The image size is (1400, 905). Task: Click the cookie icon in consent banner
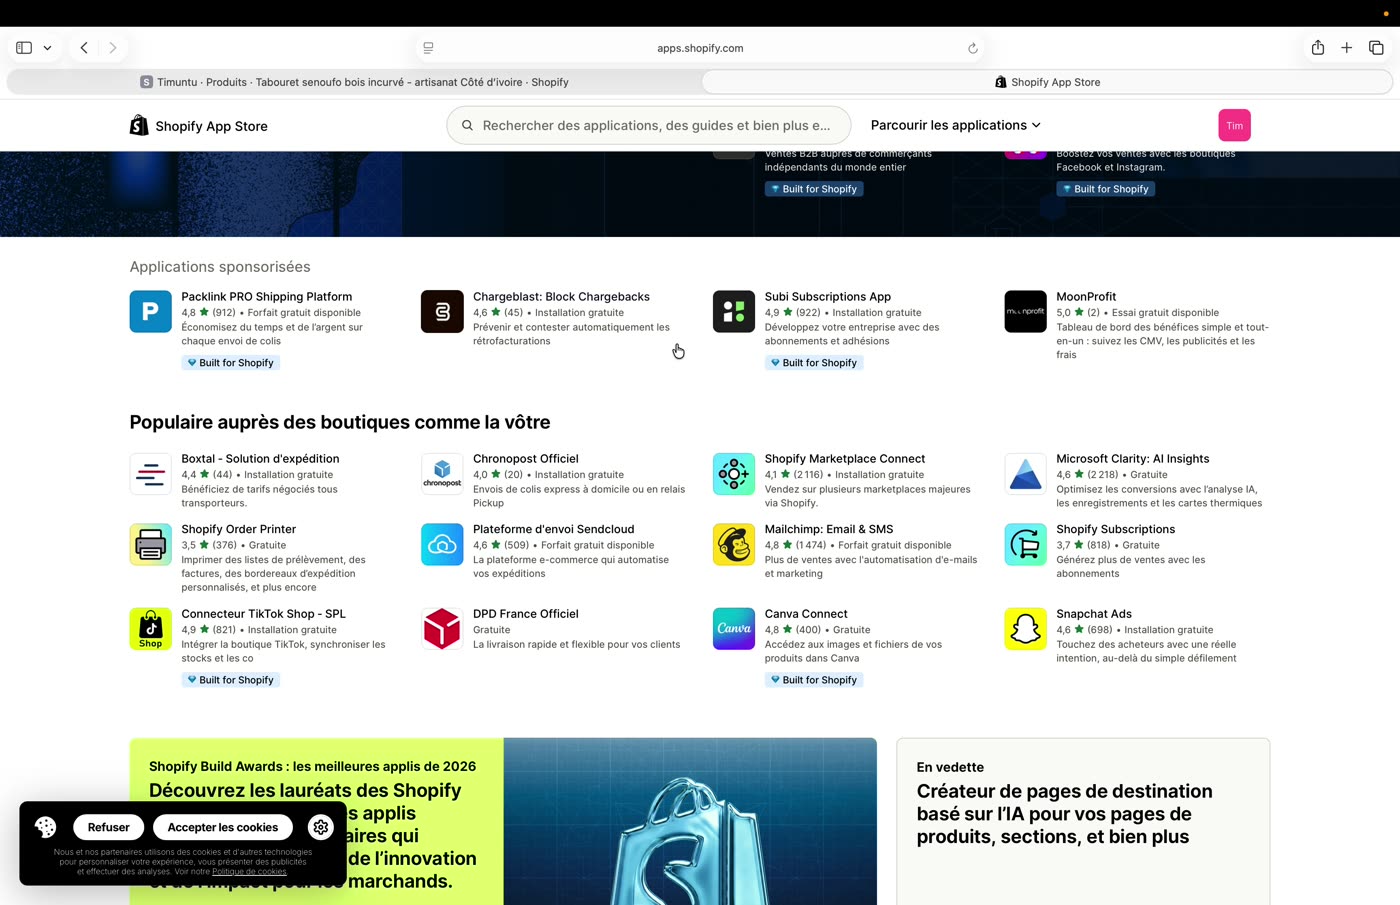click(x=45, y=827)
